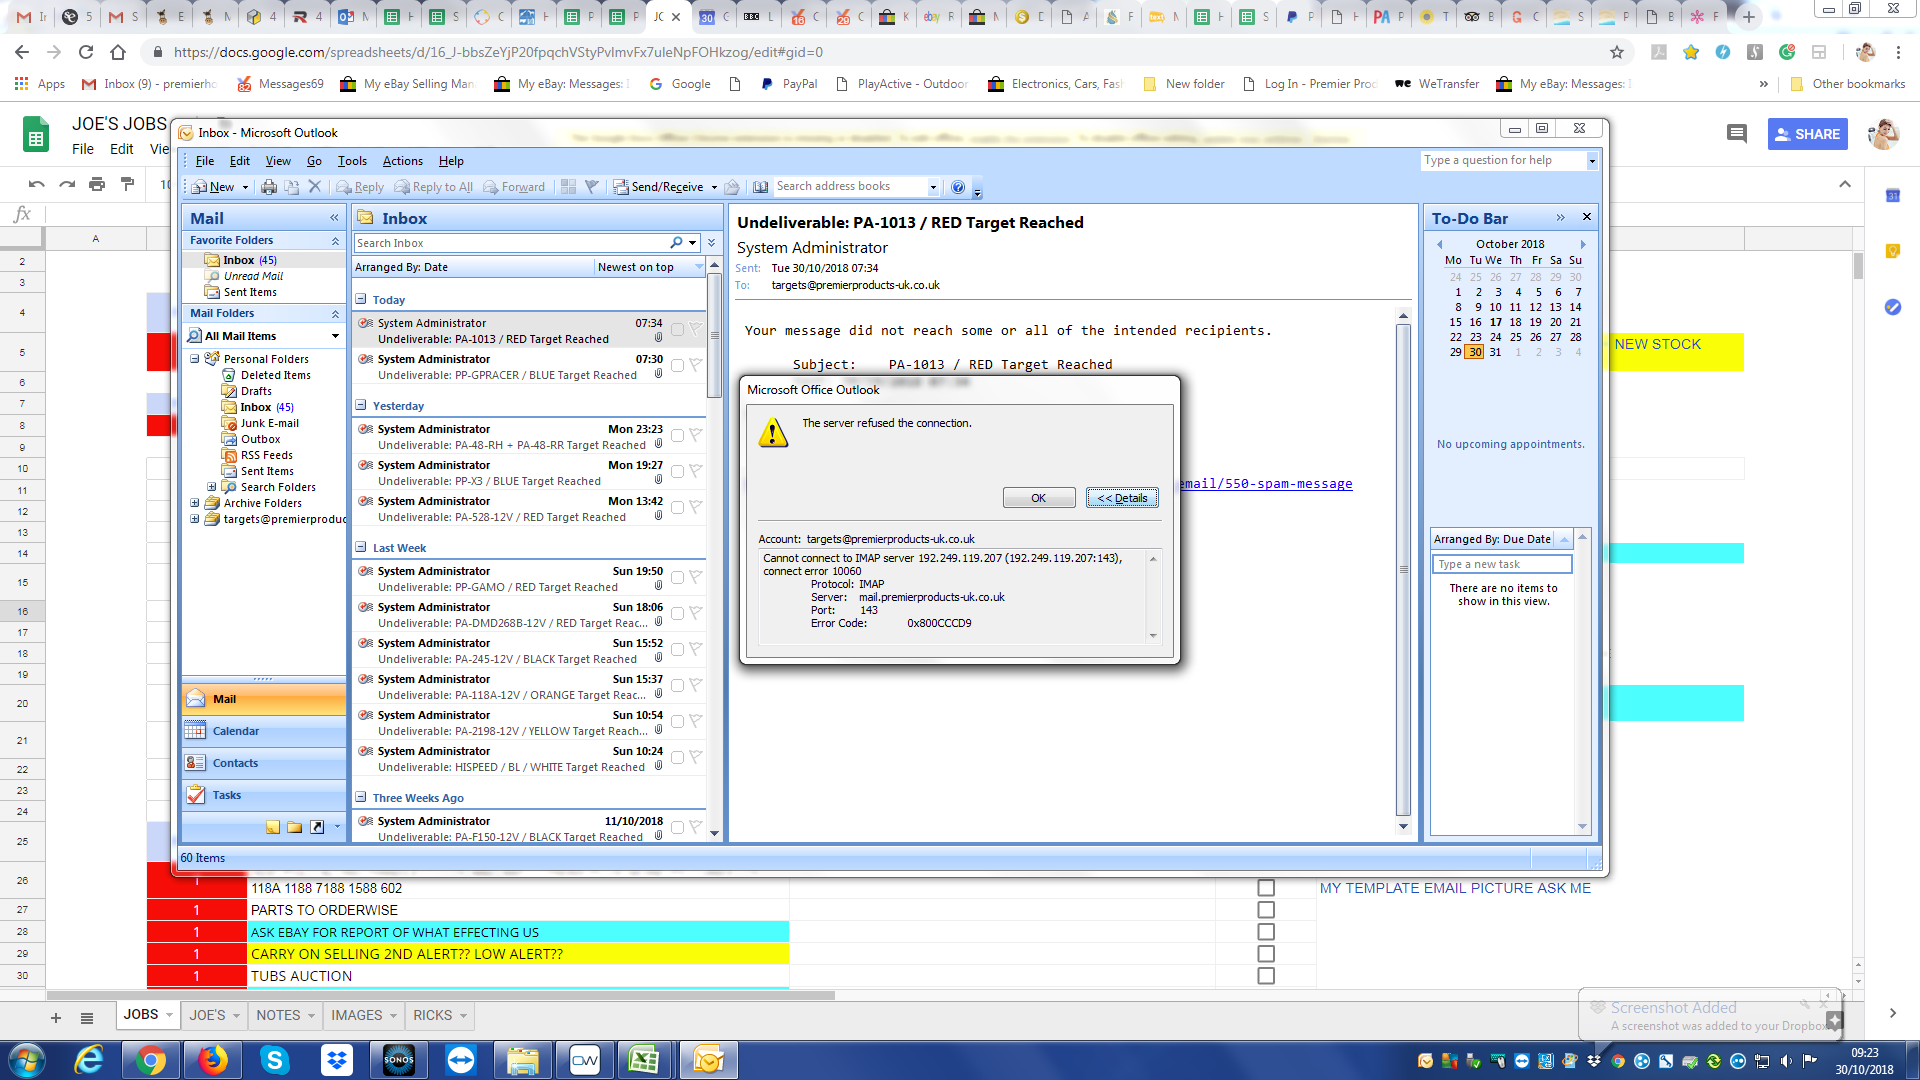Click the Chrome home icon

[118, 52]
